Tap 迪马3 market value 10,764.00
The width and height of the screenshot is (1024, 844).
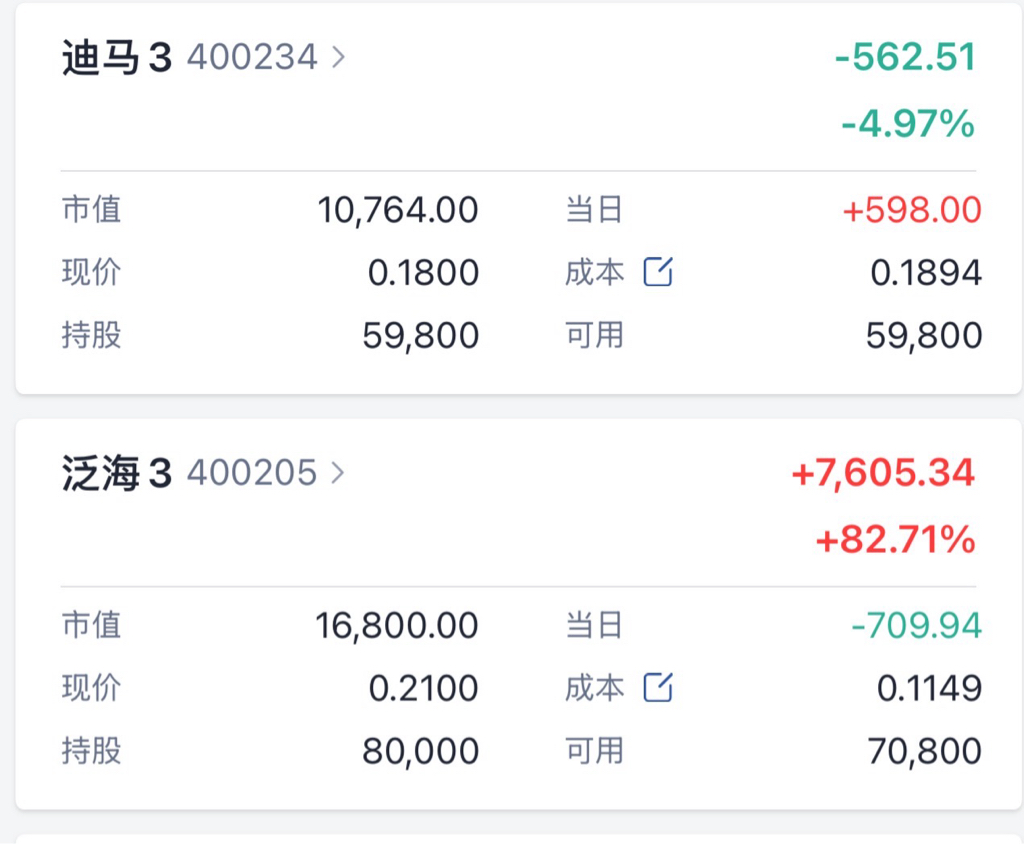point(398,210)
